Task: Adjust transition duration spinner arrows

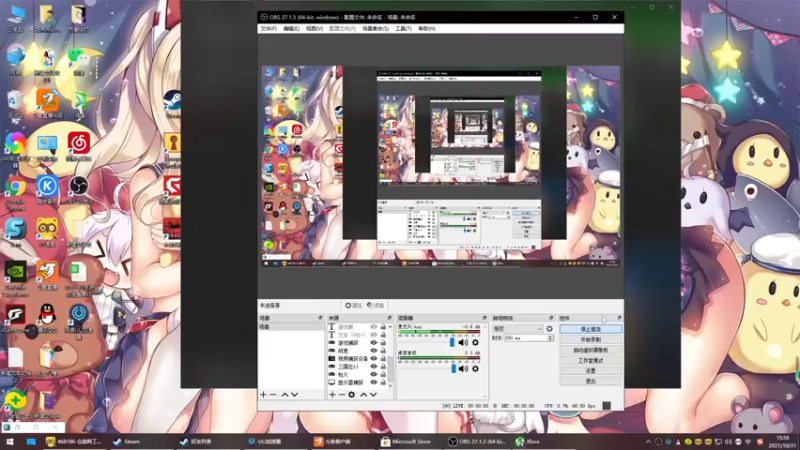Action: pos(550,338)
